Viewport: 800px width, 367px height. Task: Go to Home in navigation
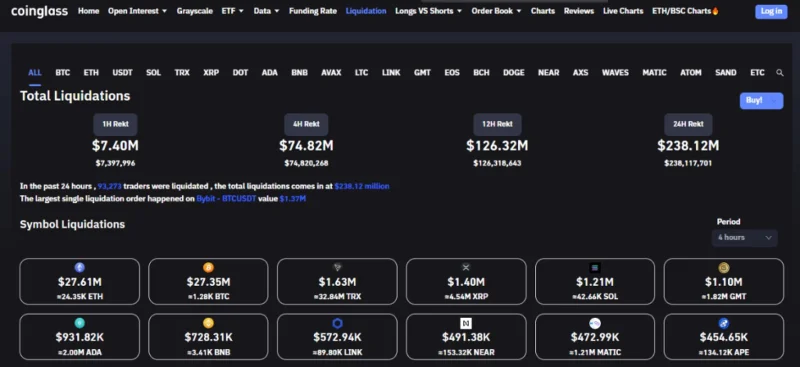[88, 11]
